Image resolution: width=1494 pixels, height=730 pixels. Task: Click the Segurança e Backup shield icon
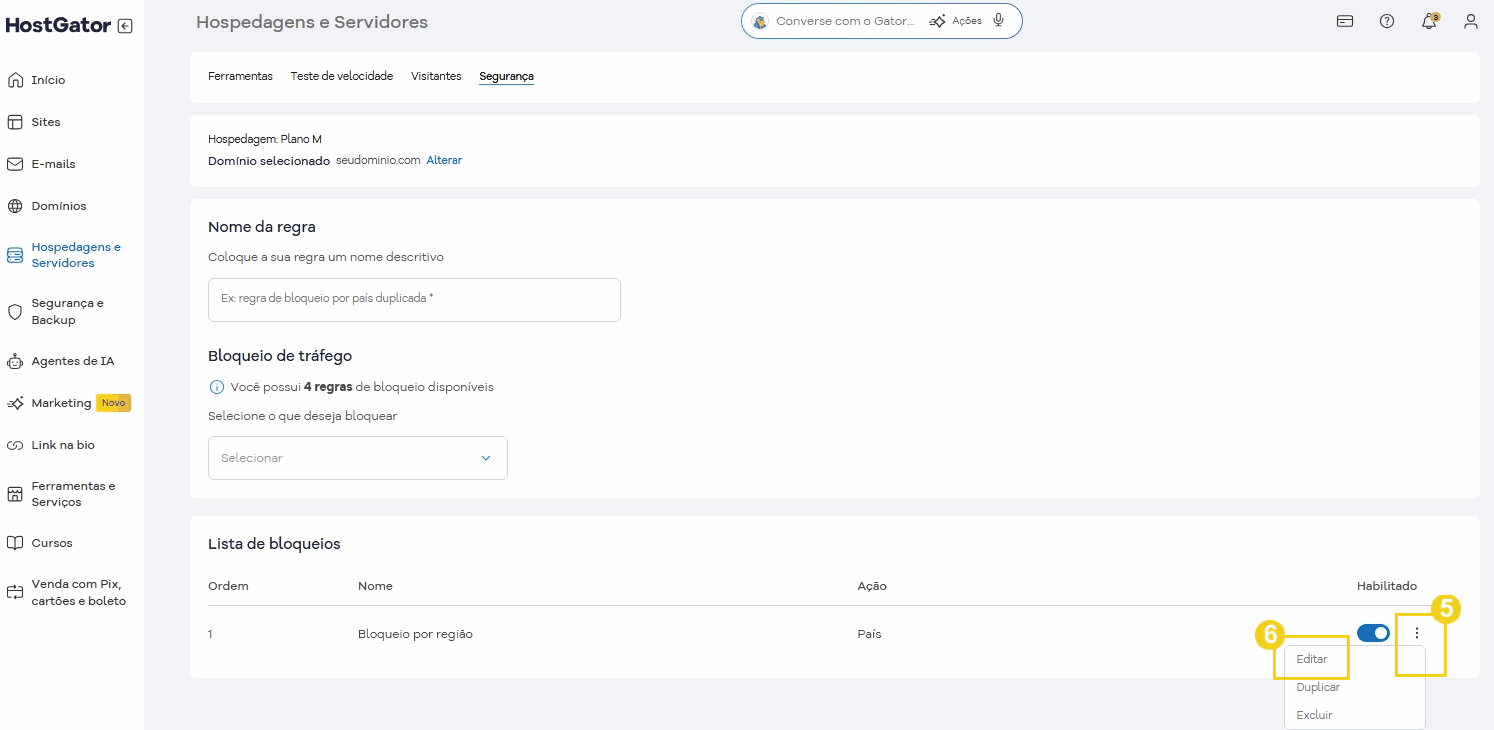coord(14,311)
